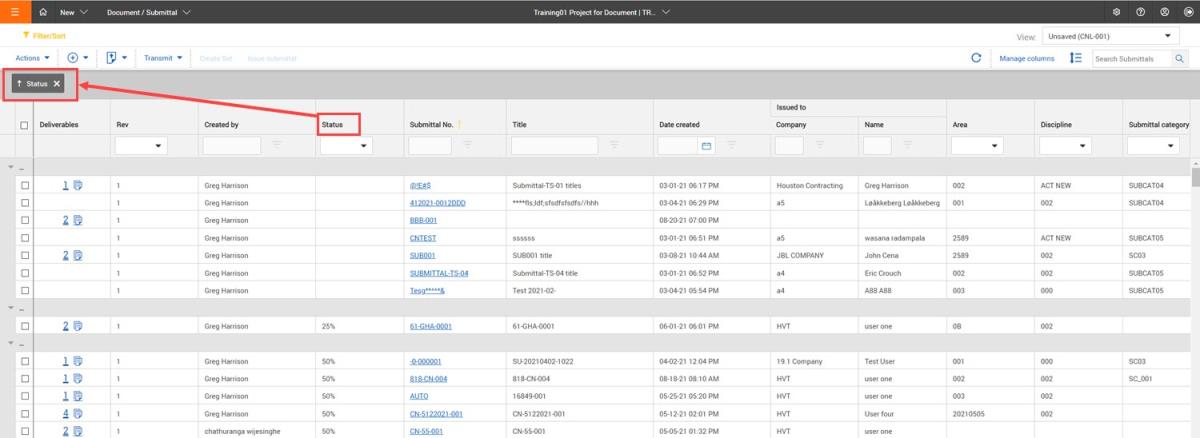Click the Manage columns link

coord(1027,59)
